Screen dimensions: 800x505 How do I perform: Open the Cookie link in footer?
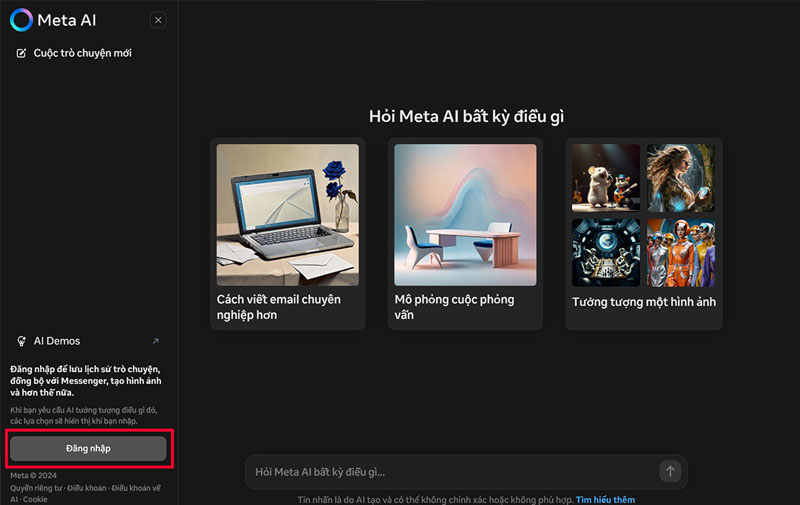pos(35,499)
